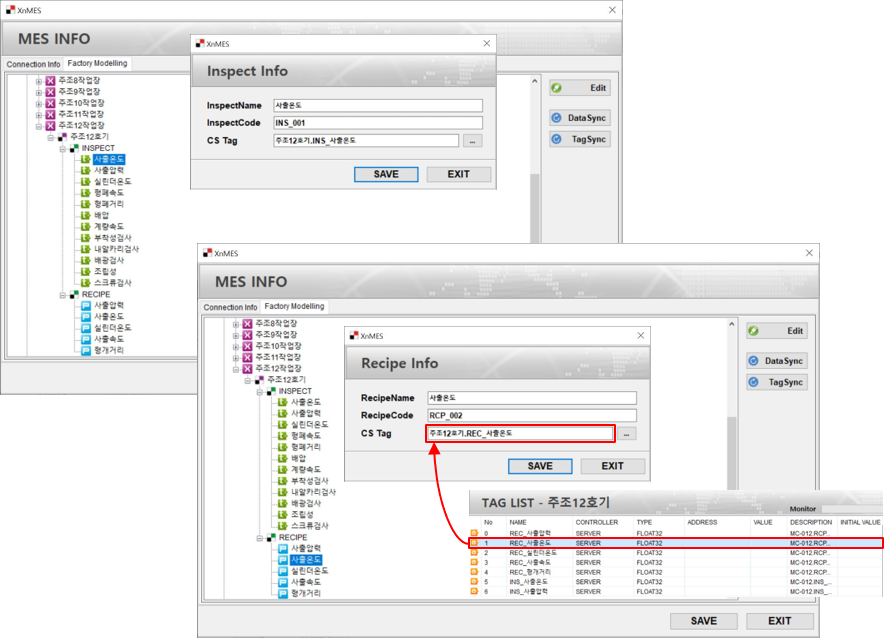Screen dimensions: 884x638
Task: Switch to Connection Info tab in the front window
Action: coord(230,307)
